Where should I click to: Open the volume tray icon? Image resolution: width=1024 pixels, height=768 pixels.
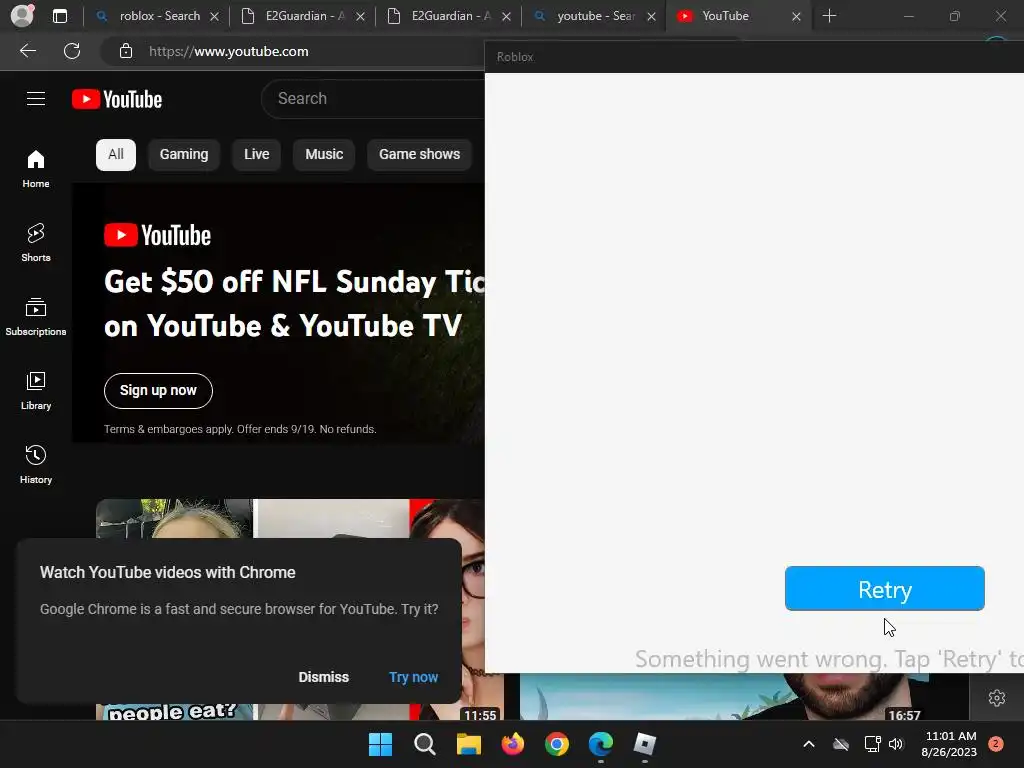tap(896, 744)
